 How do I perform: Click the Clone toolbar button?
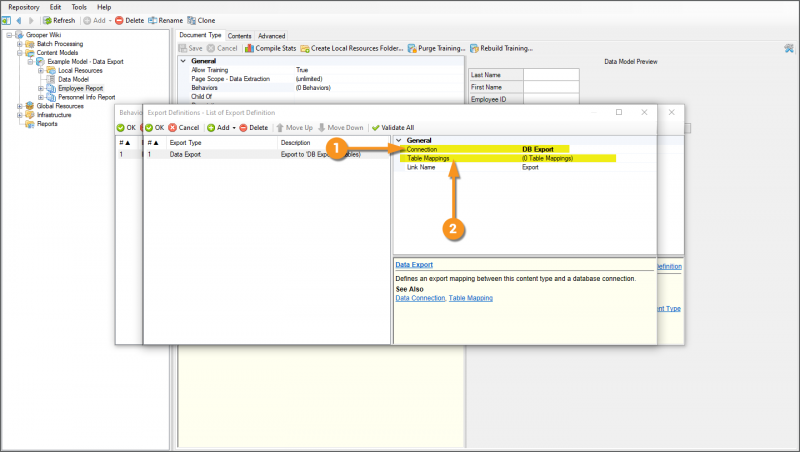coord(201,20)
